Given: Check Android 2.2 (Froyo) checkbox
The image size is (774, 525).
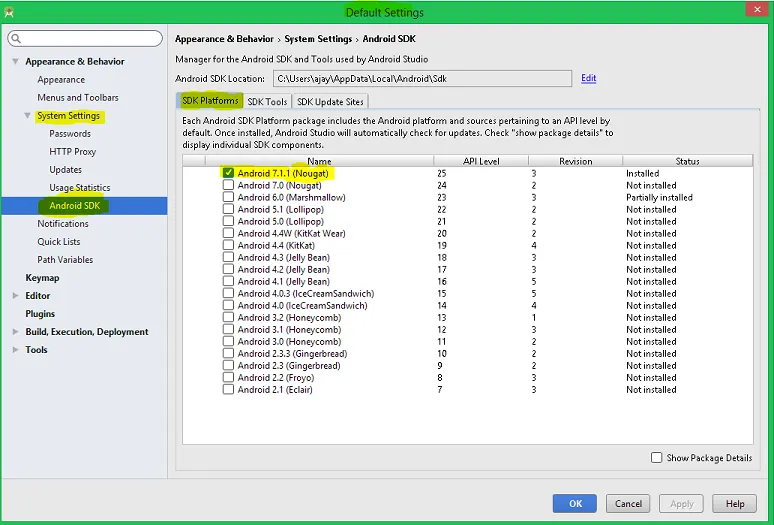Looking at the screenshot, I should click(228, 377).
